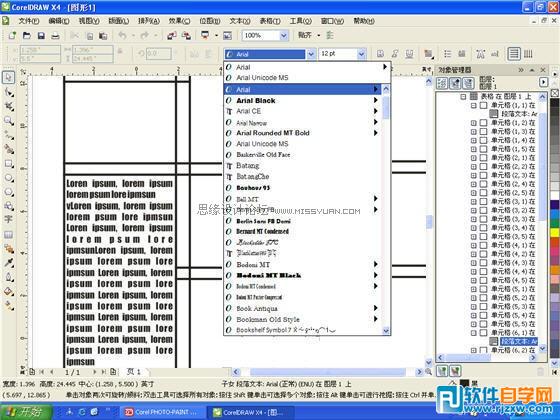Select the Eyedropper tool in toolbox
The width and height of the screenshot is (560, 420).
[x=9, y=263]
